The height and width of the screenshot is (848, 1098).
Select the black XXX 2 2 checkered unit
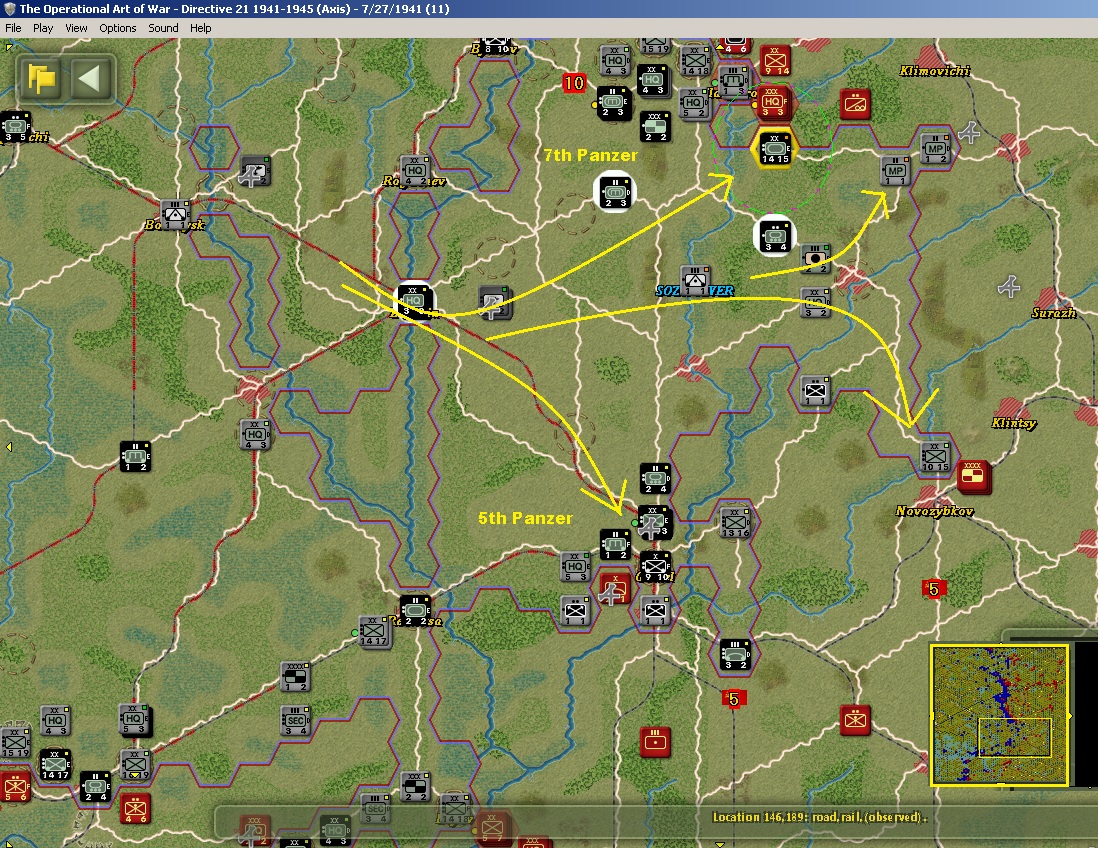click(x=655, y=127)
